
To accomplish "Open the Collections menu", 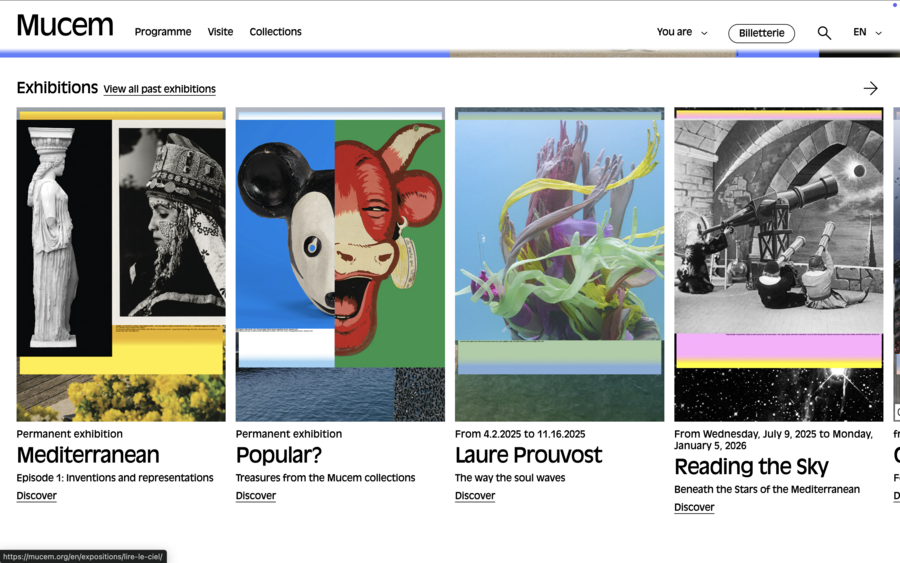I will [x=276, y=32].
